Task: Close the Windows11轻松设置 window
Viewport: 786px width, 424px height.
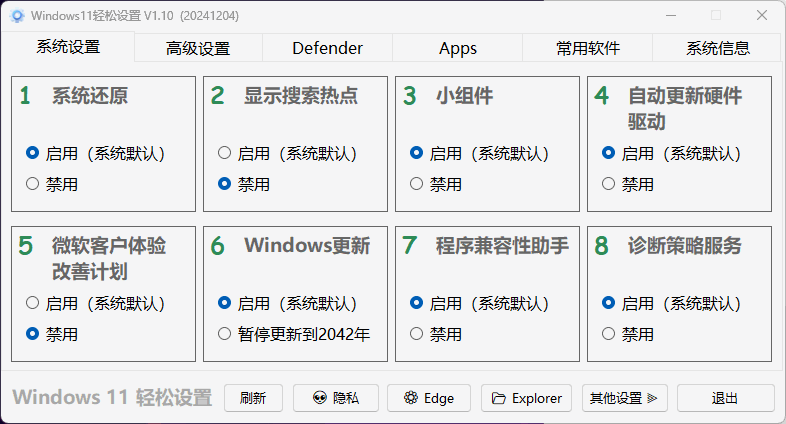Action: tap(762, 16)
